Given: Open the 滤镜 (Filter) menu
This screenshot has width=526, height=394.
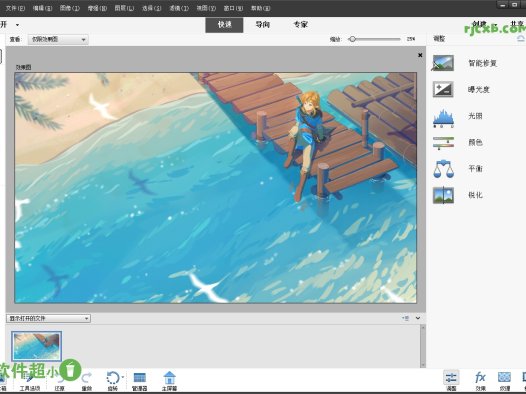Looking at the screenshot, I should [x=178, y=8].
